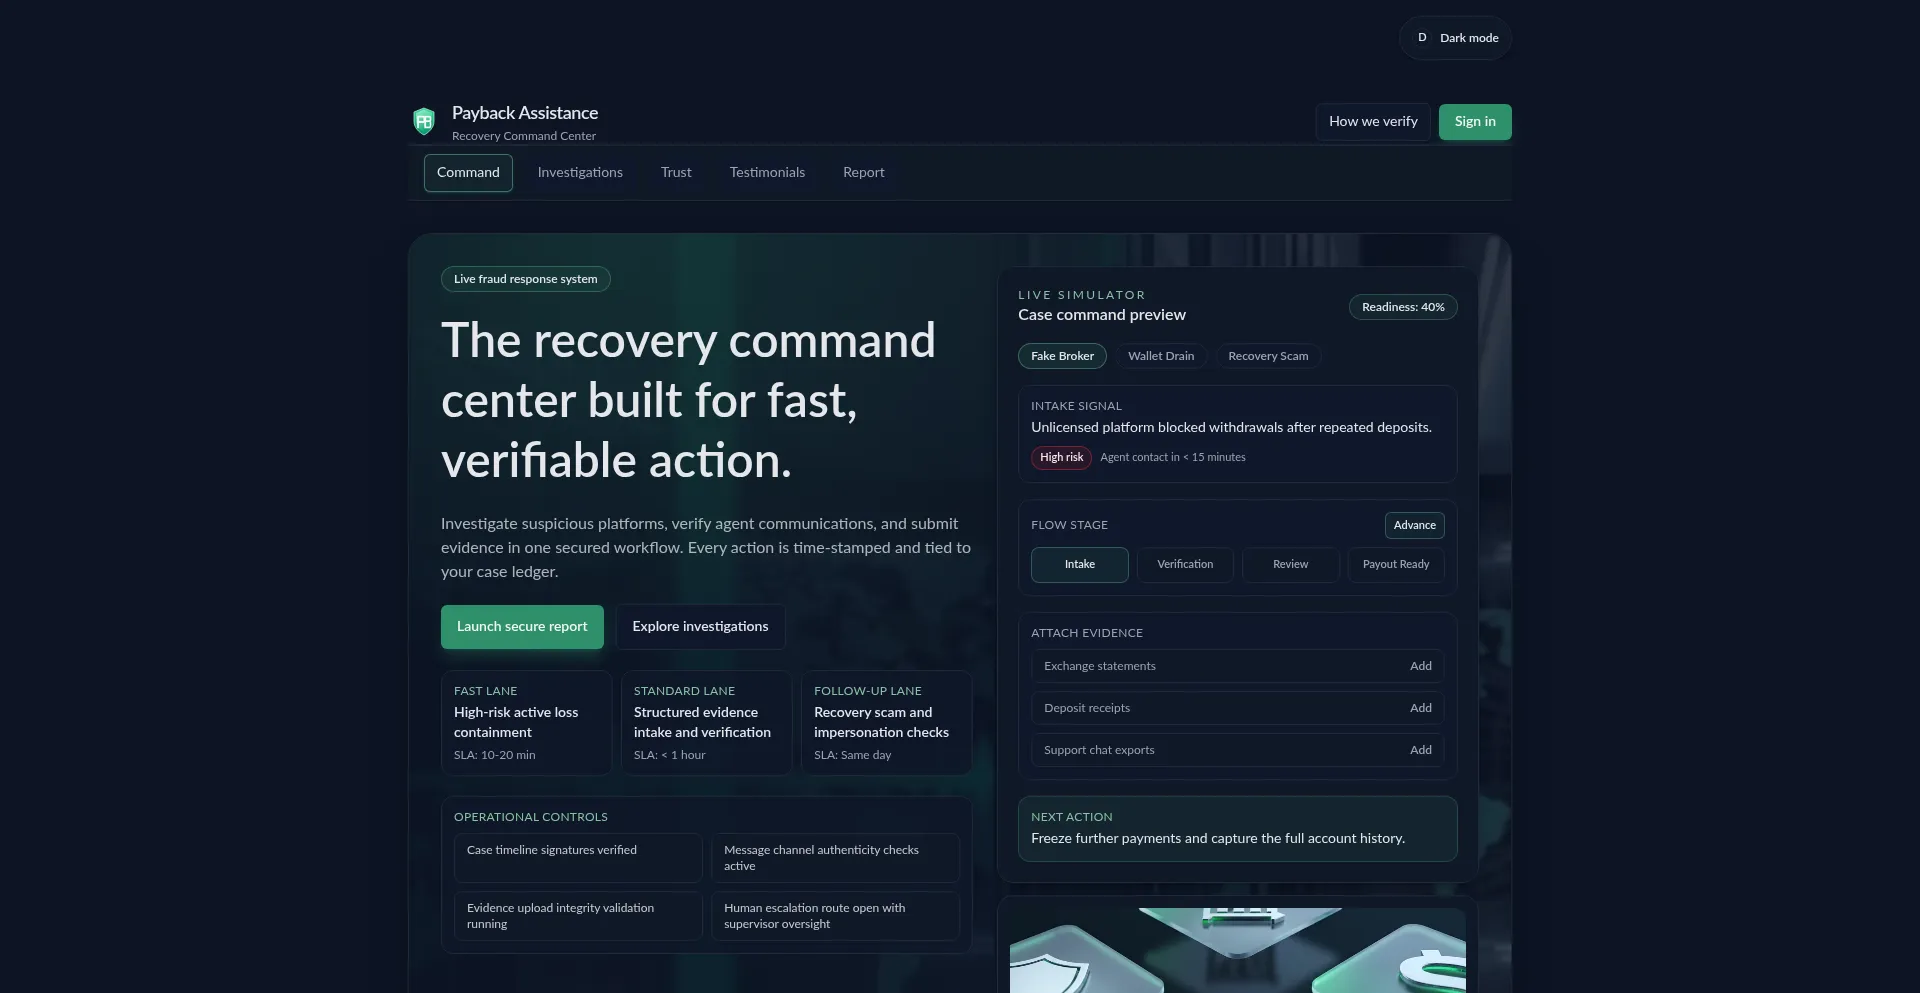Click the Payback Assistance shield logo
Viewport: 1920px width, 993px height.
click(424, 121)
